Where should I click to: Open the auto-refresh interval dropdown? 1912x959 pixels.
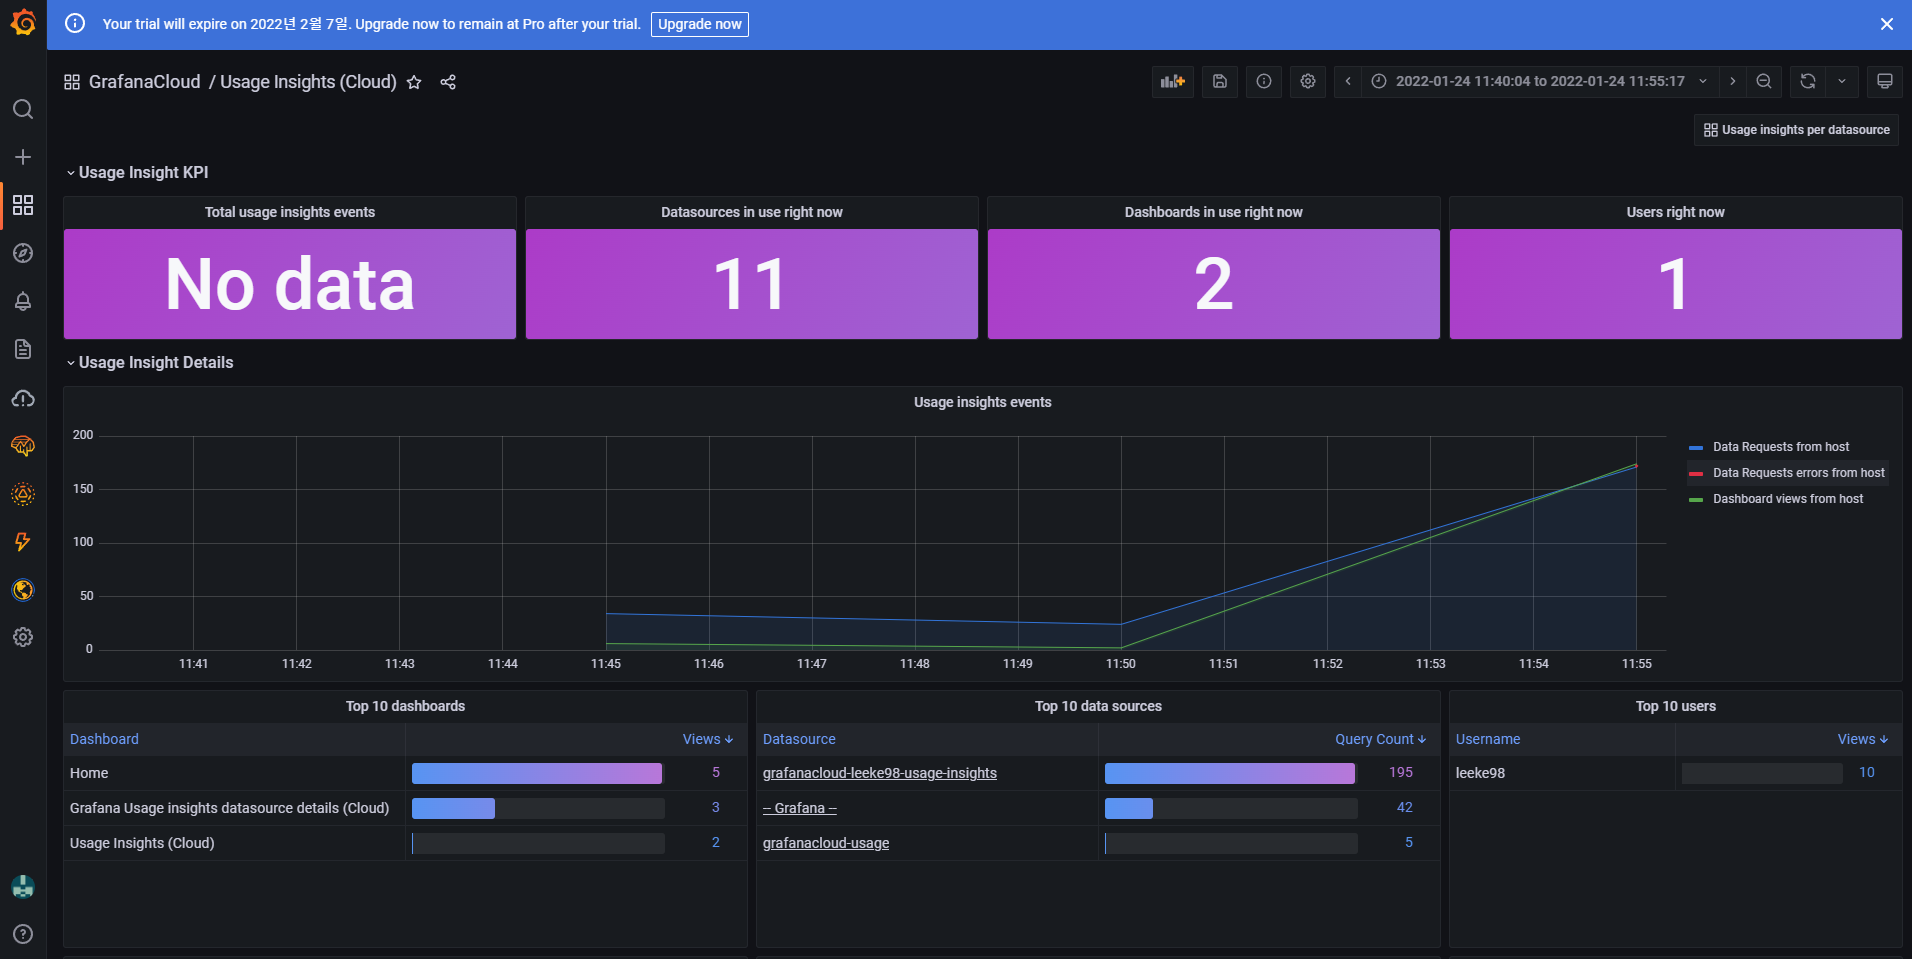point(1843,81)
